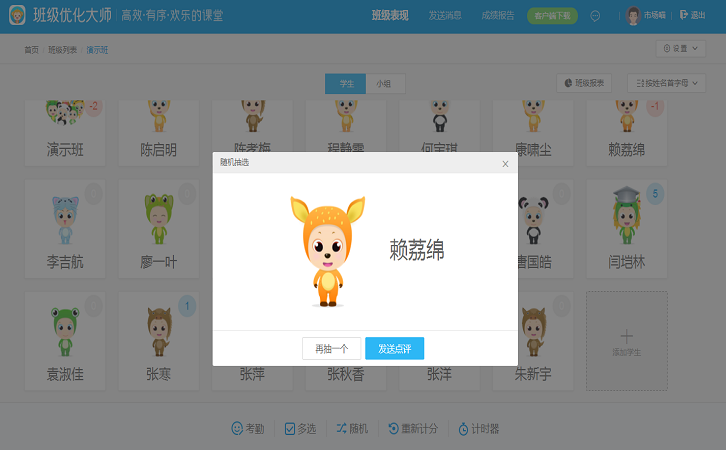Open the 发送消息 menu item

pos(445,16)
